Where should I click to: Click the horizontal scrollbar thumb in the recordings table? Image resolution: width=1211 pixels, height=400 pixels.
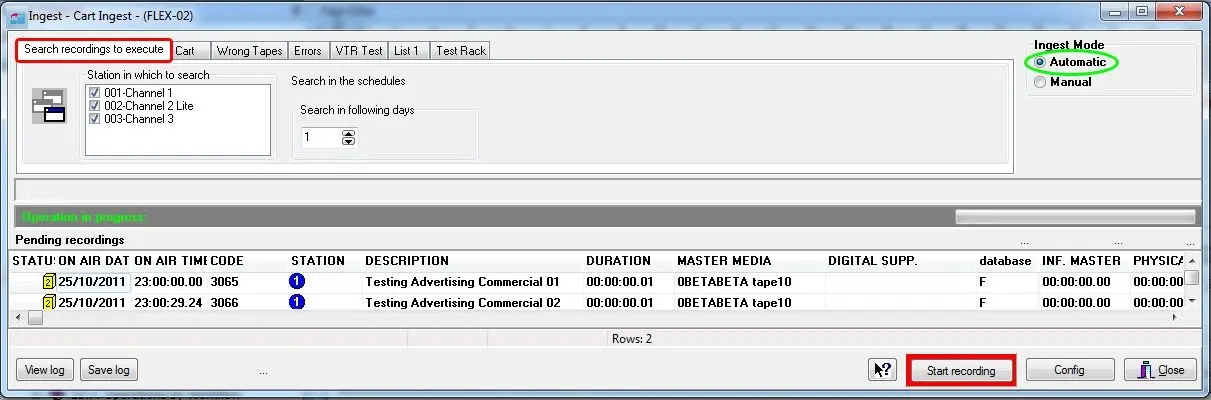coord(35,318)
